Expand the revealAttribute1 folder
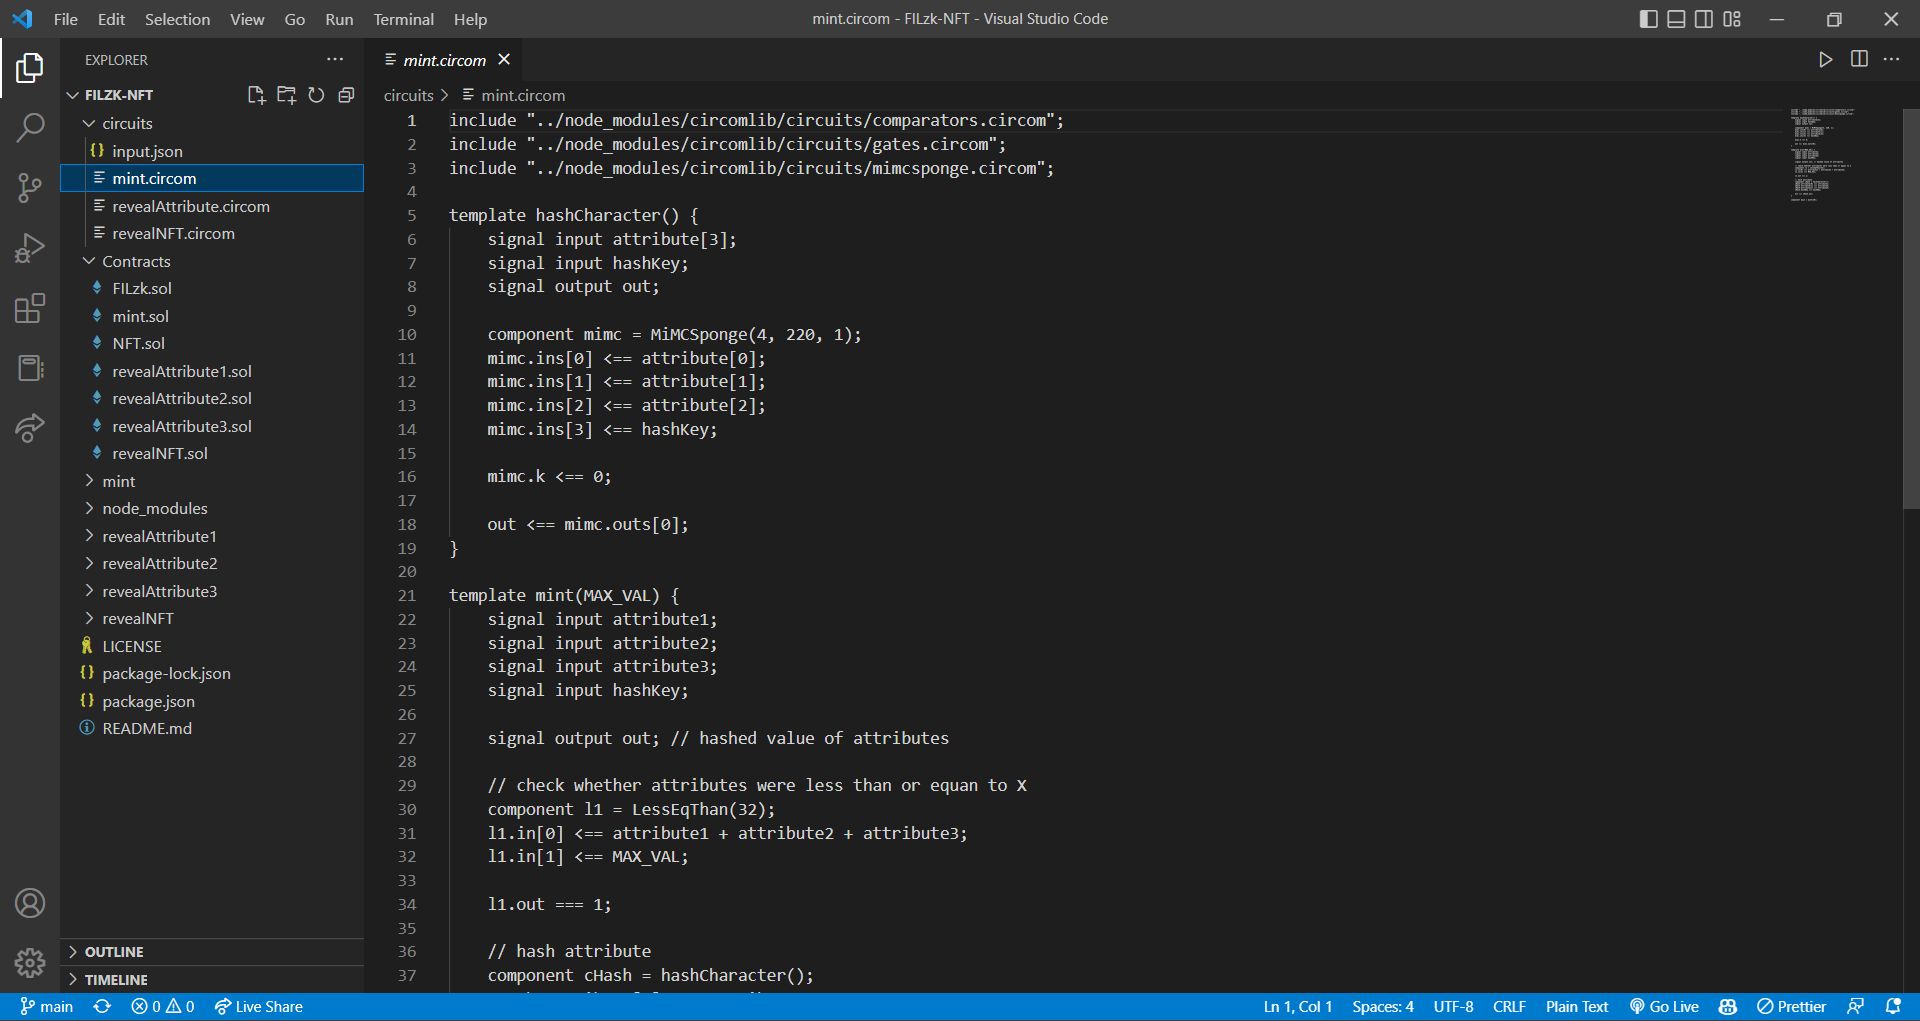Viewport: 1920px width, 1021px height. pyautogui.click(x=89, y=536)
